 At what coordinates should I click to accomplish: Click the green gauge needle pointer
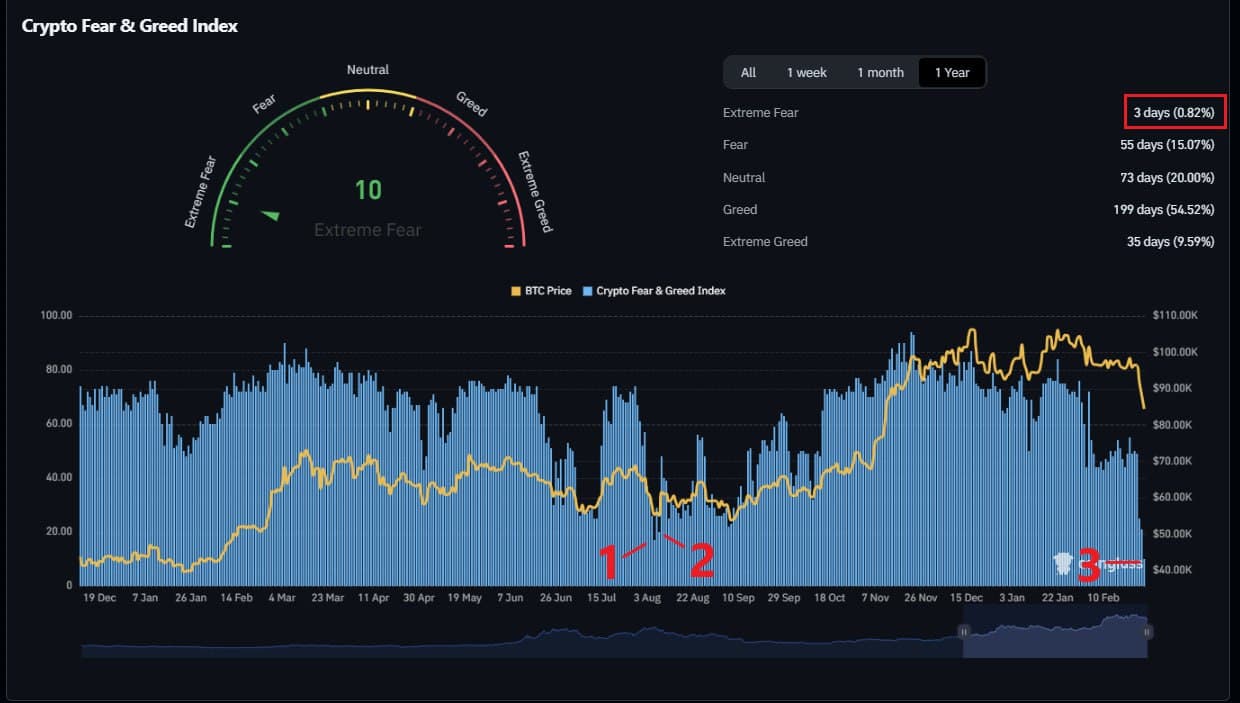pos(269,215)
